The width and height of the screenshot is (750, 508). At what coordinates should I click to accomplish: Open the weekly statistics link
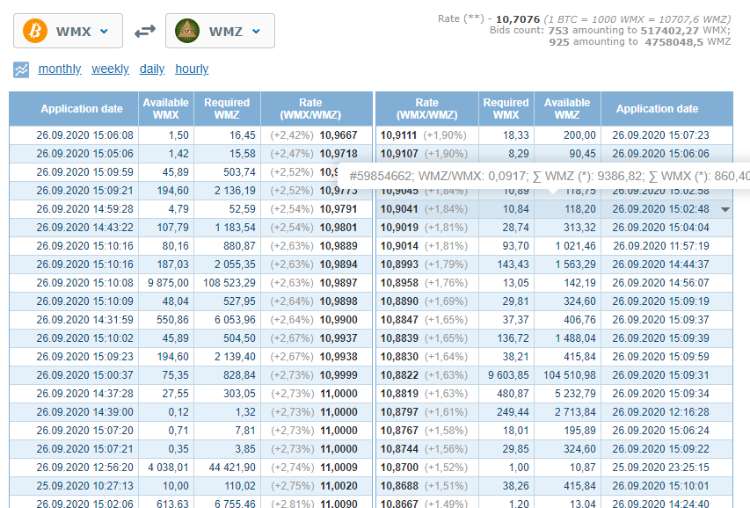coord(110,69)
